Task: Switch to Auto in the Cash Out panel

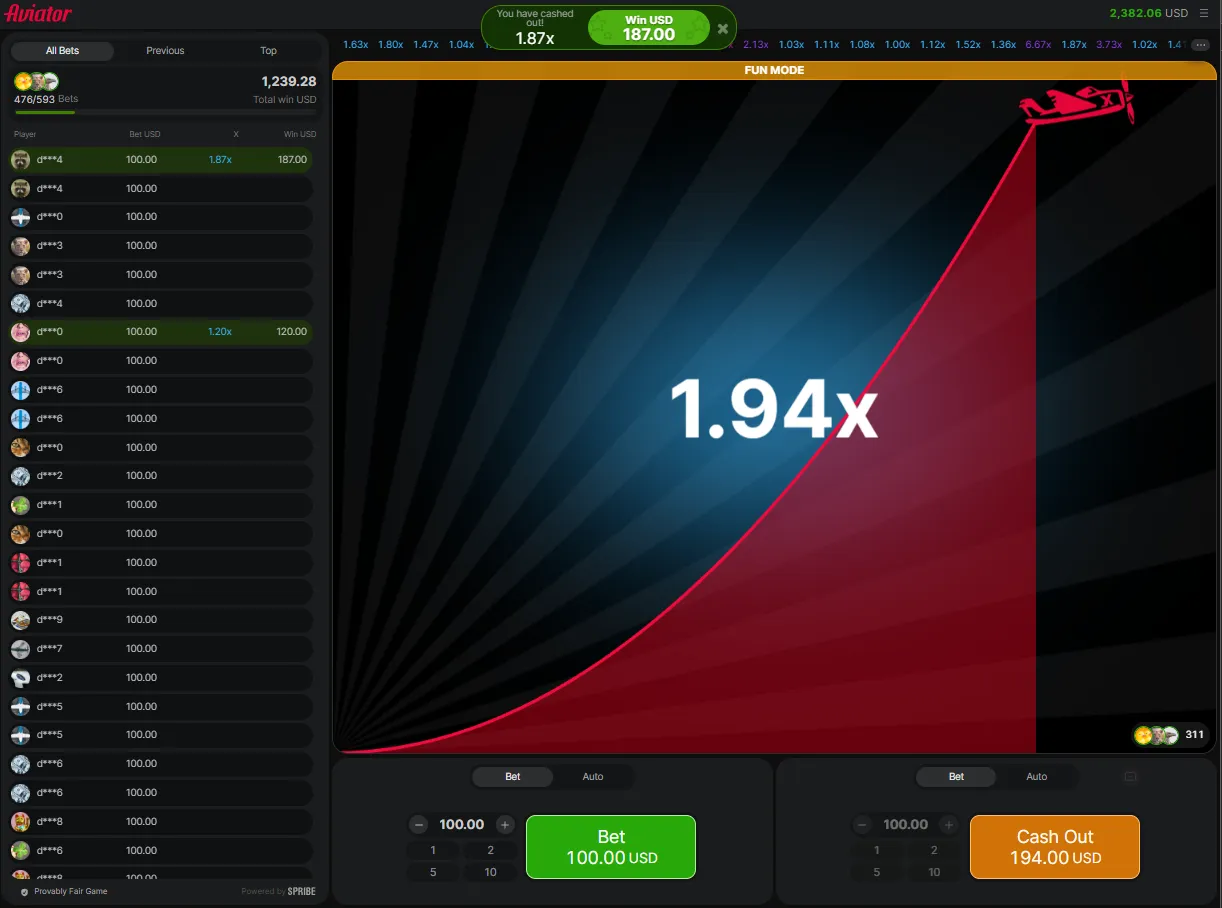Action: click(x=1037, y=776)
